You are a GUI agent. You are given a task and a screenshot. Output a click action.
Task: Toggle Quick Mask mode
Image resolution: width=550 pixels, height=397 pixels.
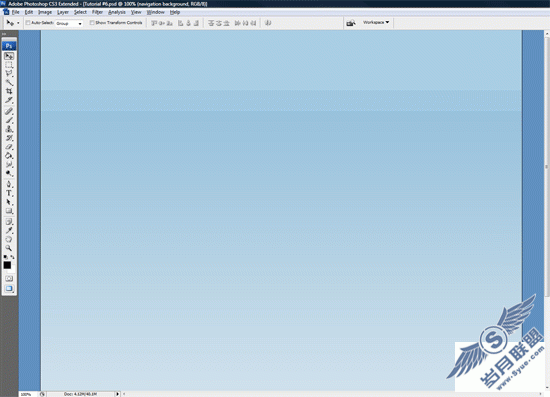[x=9, y=278]
